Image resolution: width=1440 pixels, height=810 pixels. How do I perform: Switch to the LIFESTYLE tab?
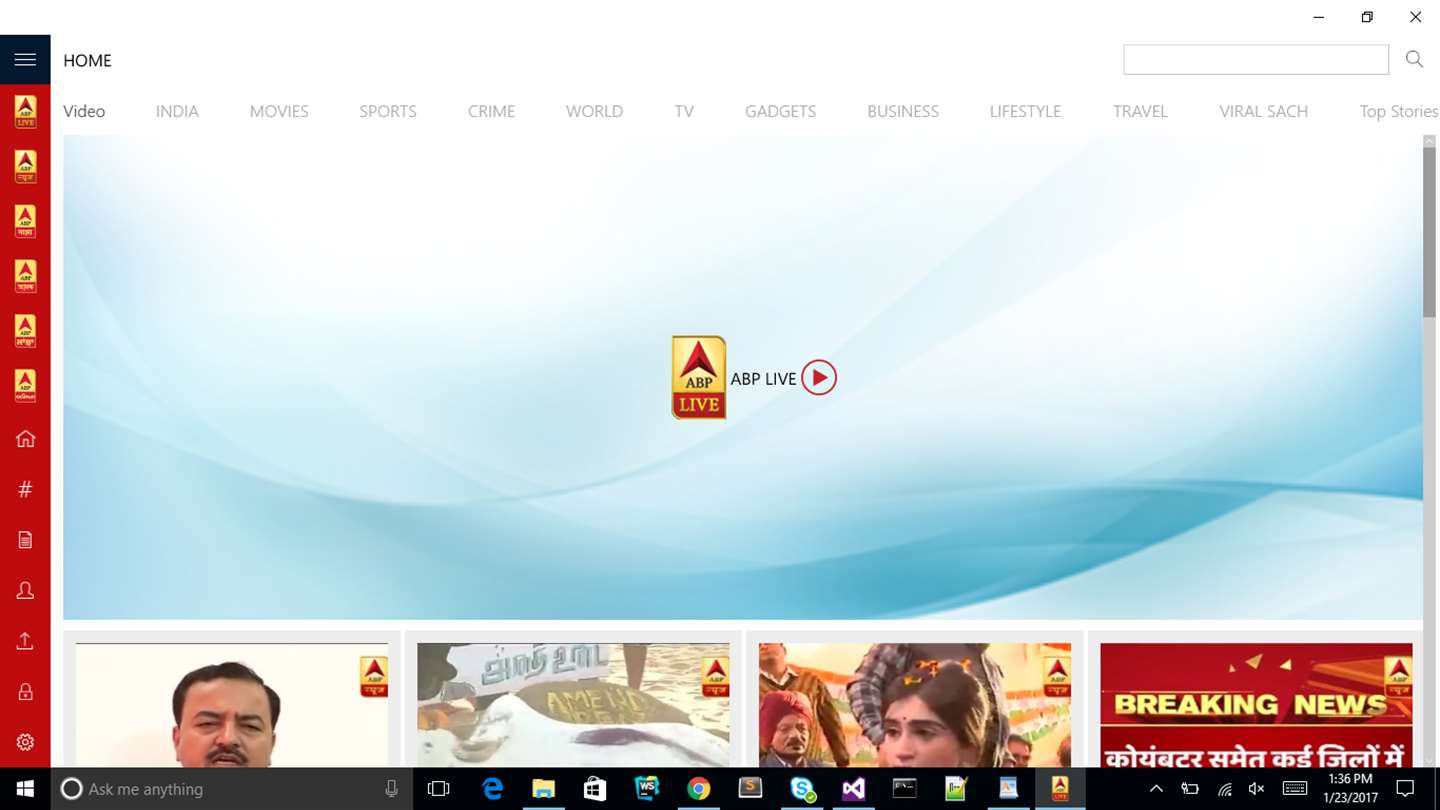point(1025,111)
